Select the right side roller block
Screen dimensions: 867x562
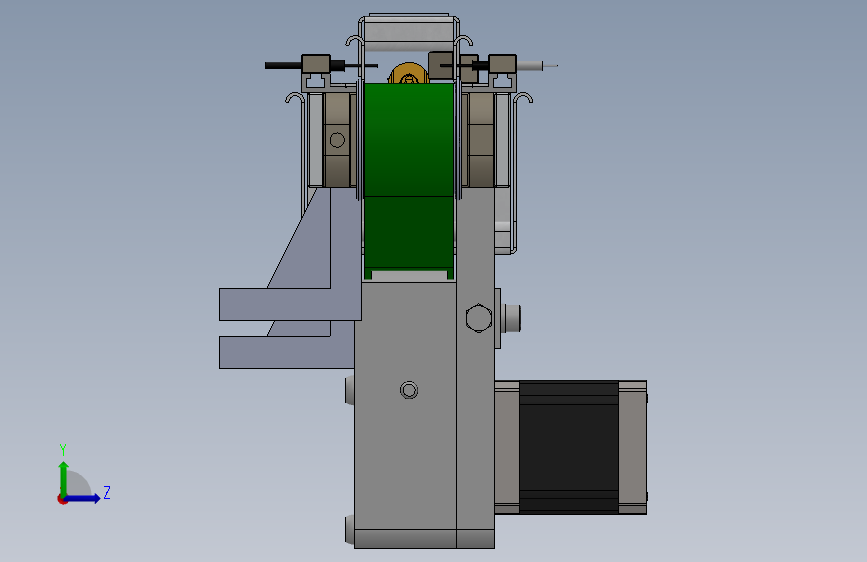480,140
